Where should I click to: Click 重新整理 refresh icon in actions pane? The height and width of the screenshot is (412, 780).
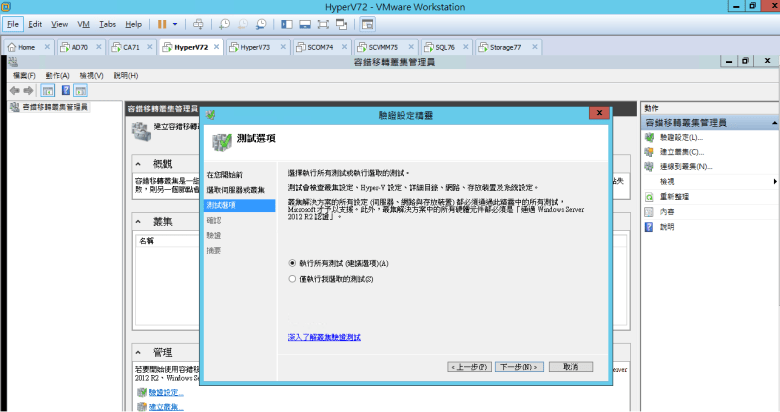point(649,197)
